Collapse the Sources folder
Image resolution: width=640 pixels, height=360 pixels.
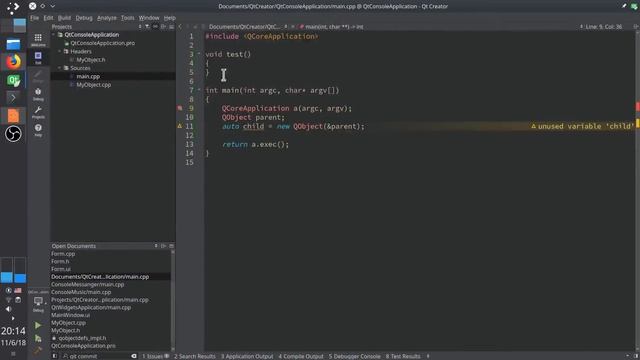pos(60,68)
